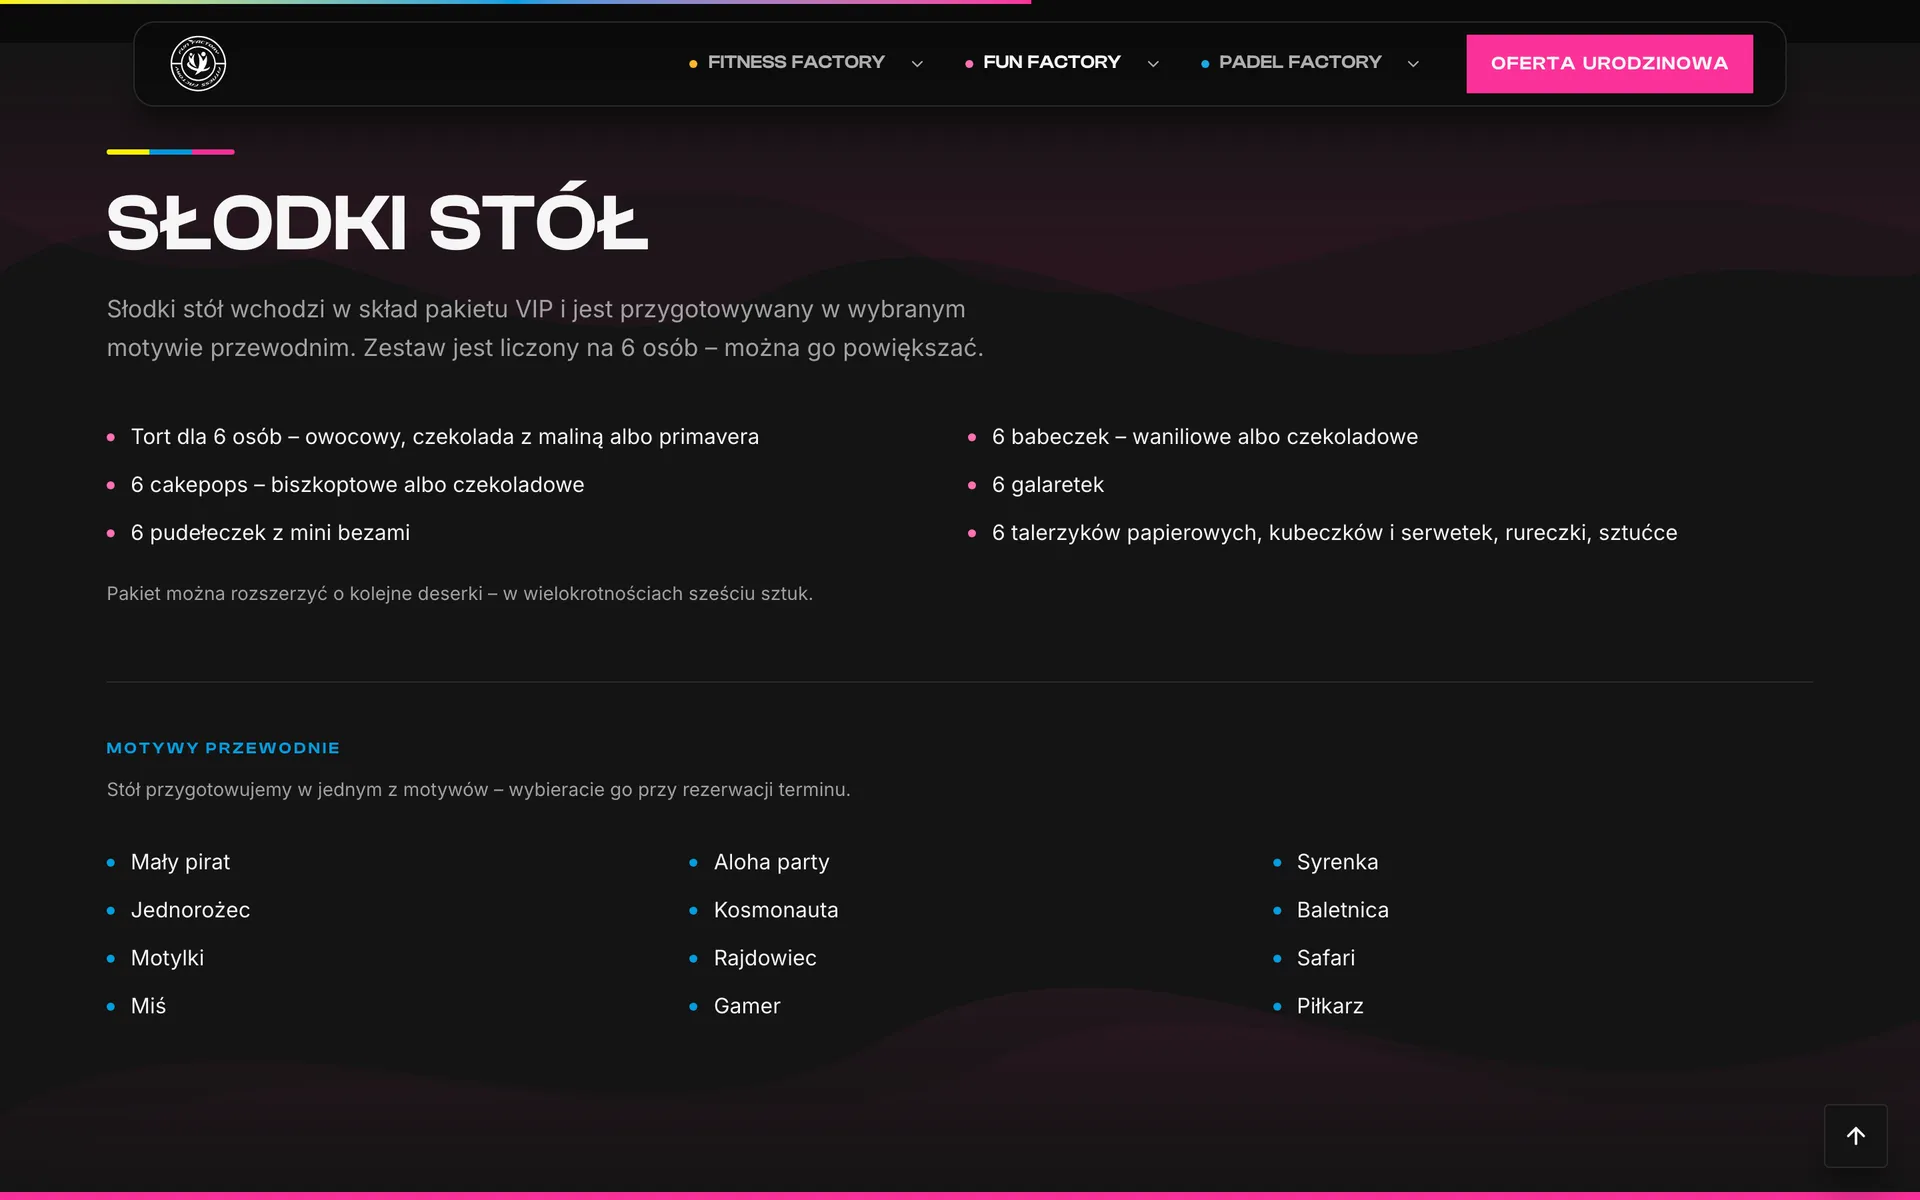Click the Oferta Urodzinowa button
1920x1200 pixels.
tap(1609, 64)
